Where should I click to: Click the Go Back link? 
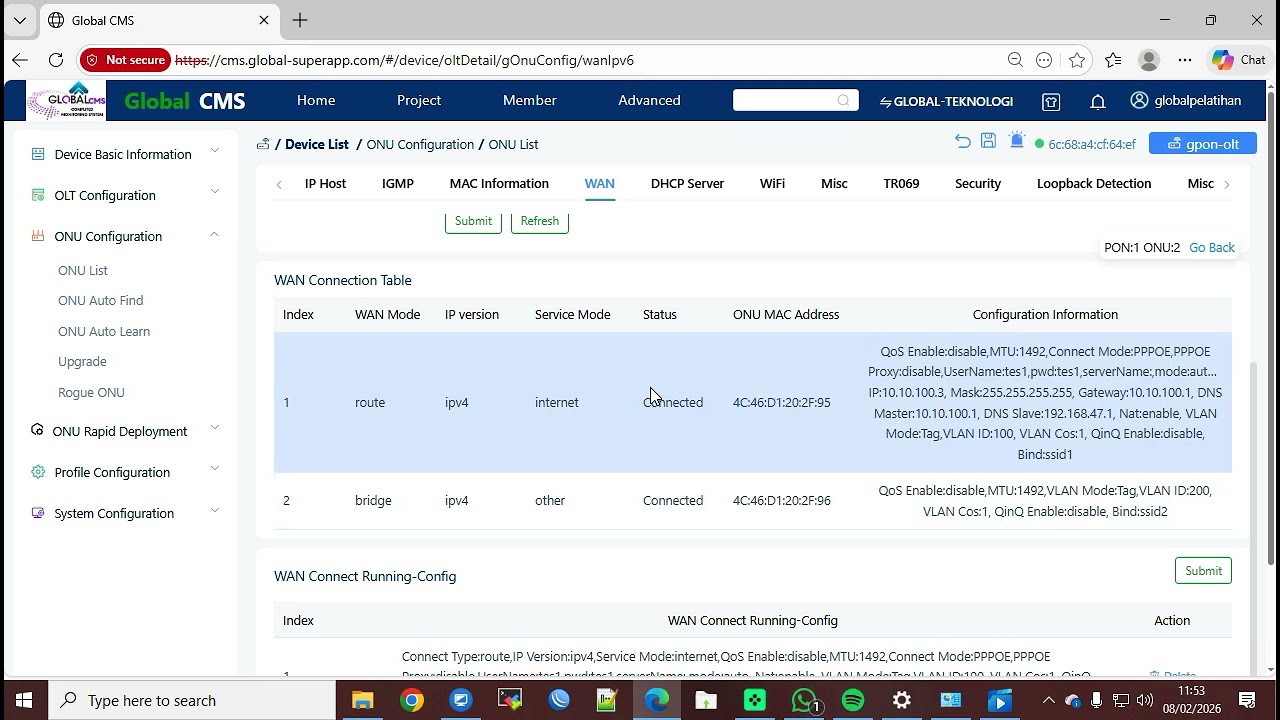(x=1212, y=247)
